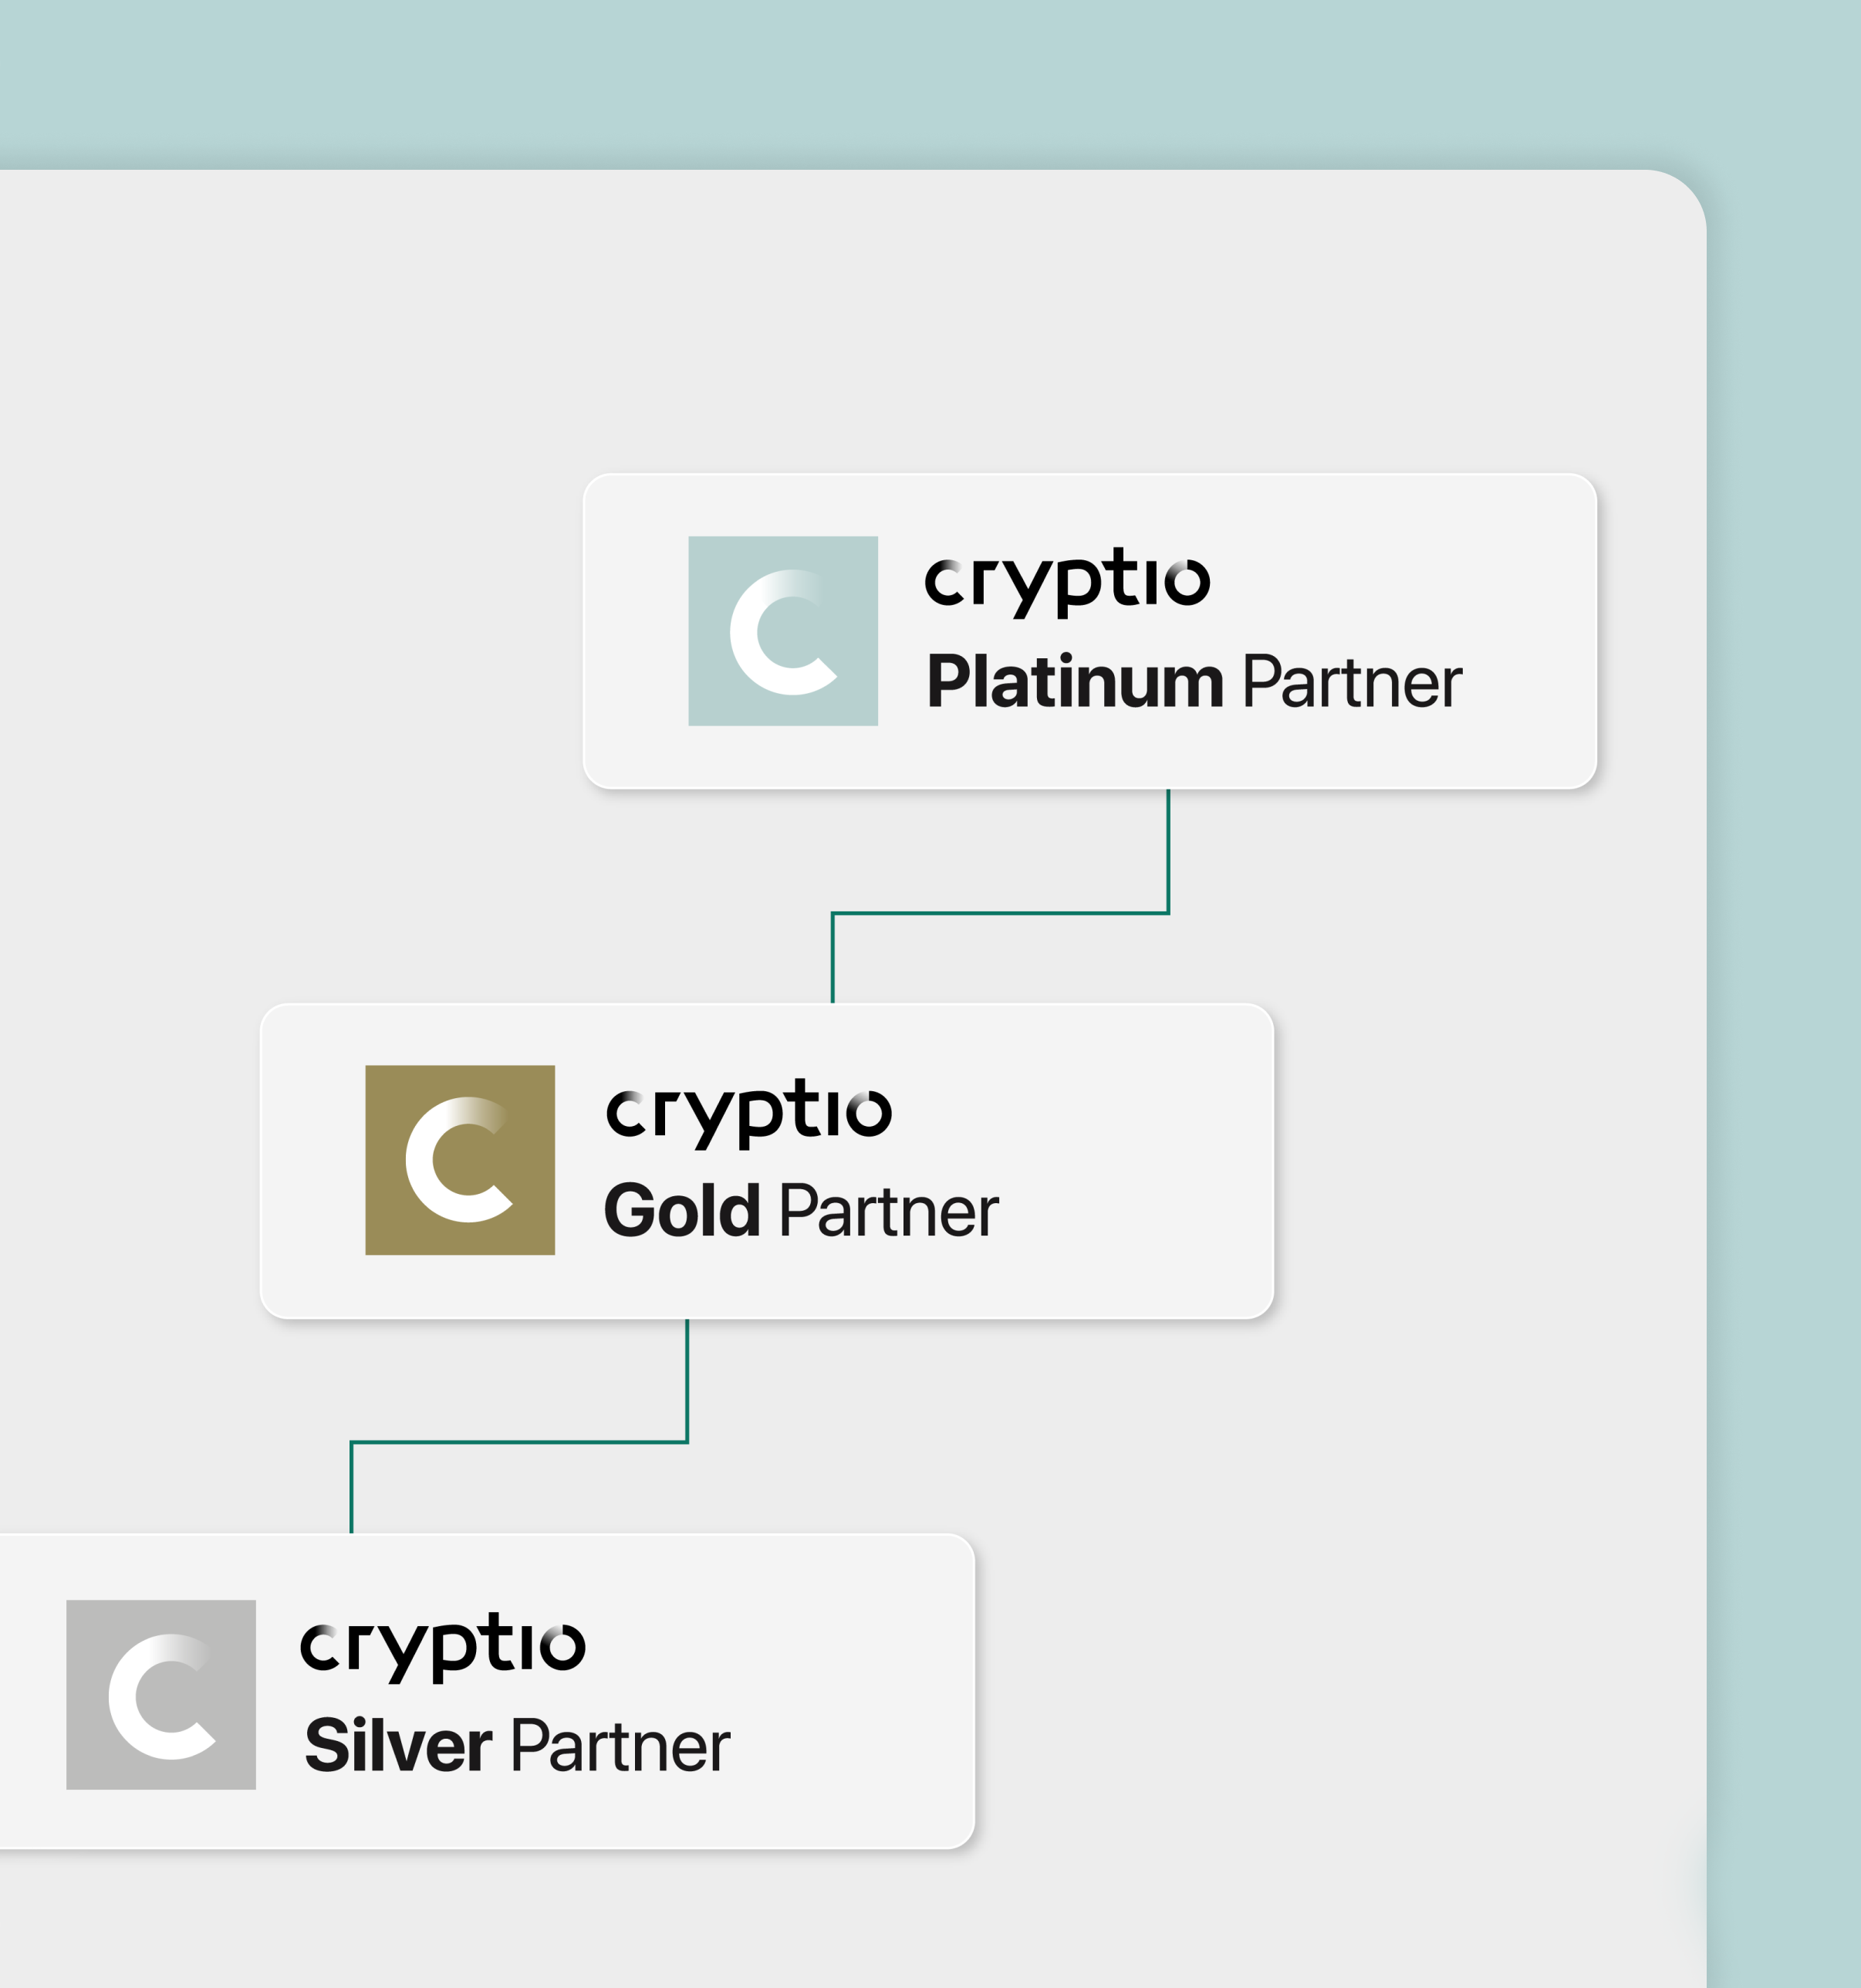The height and width of the screenshot is (1988, 1861).
Task: Click the Gold Partner olive C logo icon
Action: [460, 1160]
